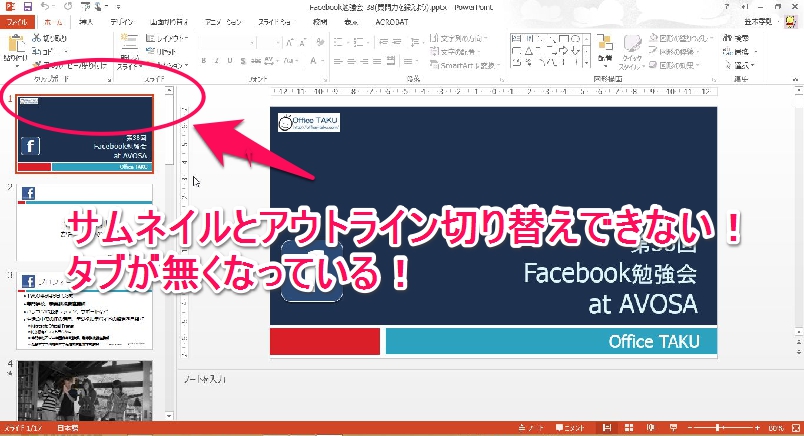Click the Zoom In plus button
Image resolution: width=804 pixels, height=436 pixels.
757,428
